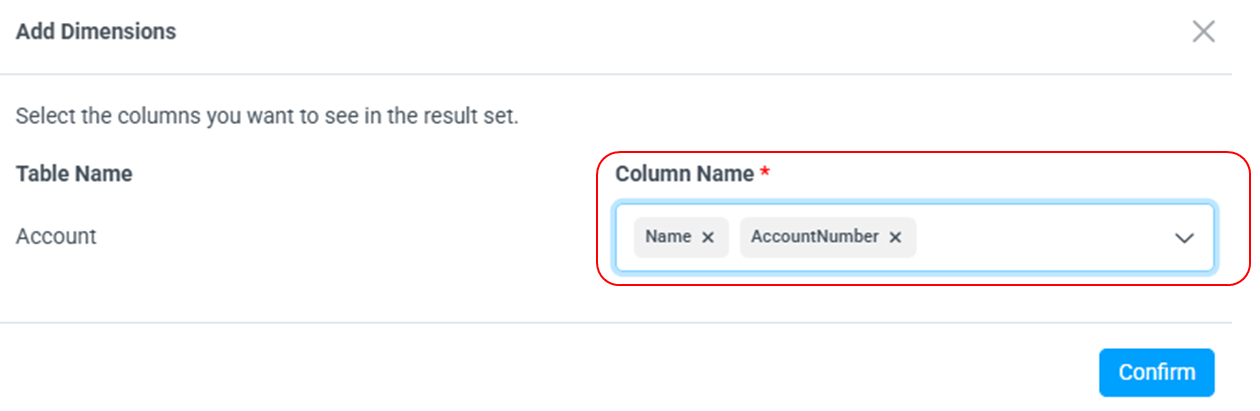This screenshot has width=1260, height=411.
Task: Click the "Select the columns" instruction text
Action: tap(267, 116)
